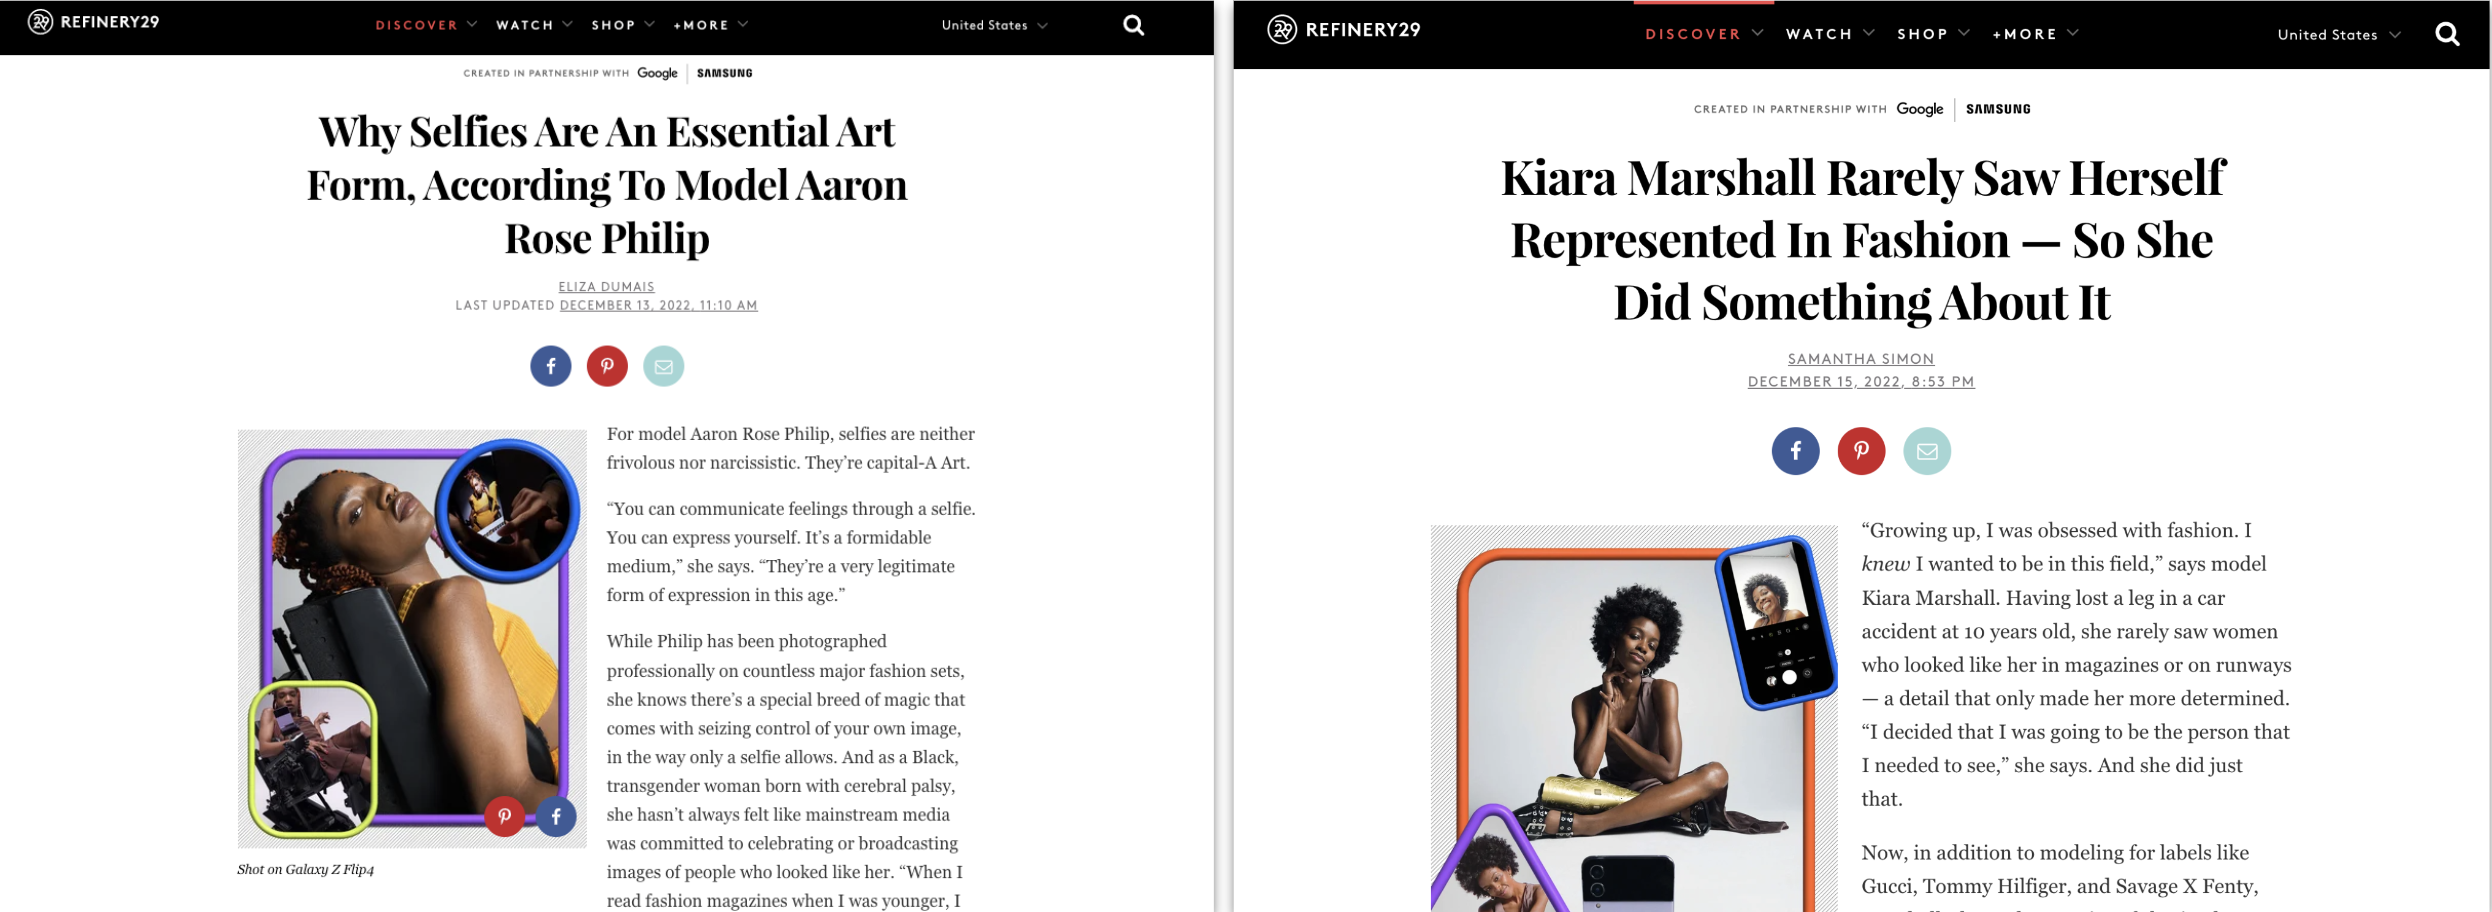Open search in the right window
This screenshot has width=2492, height=912.
pos(2447,35)
